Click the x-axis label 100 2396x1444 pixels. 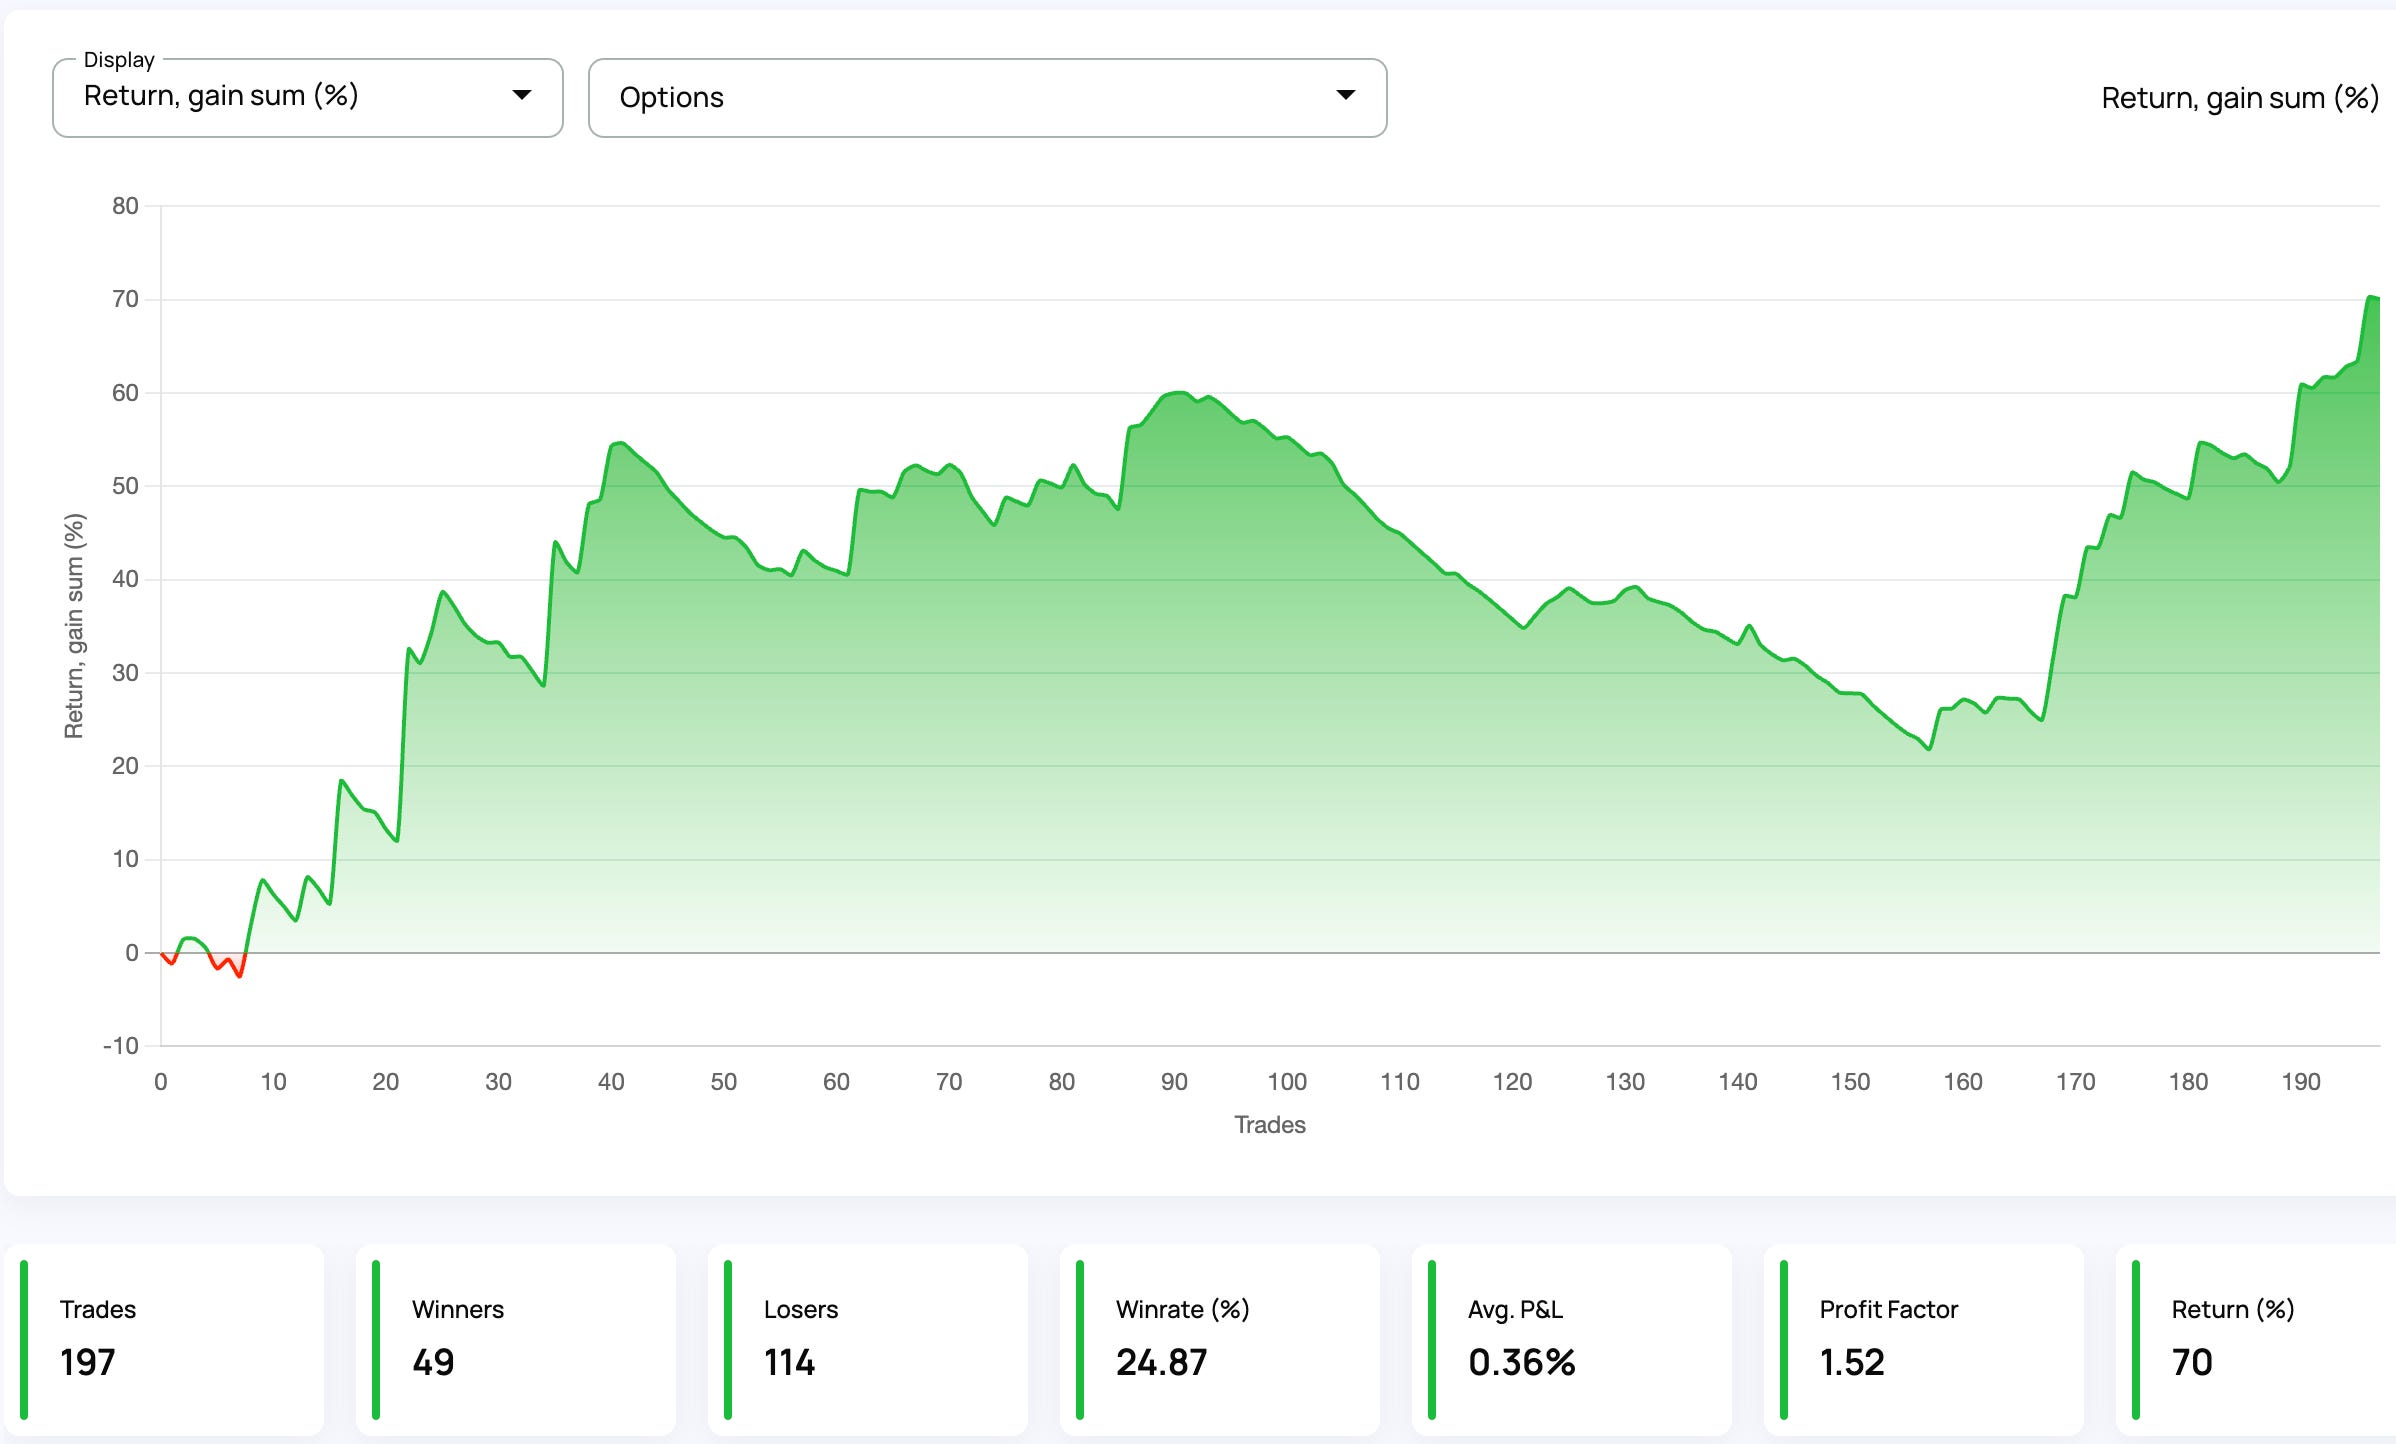pos(1287,1081)
